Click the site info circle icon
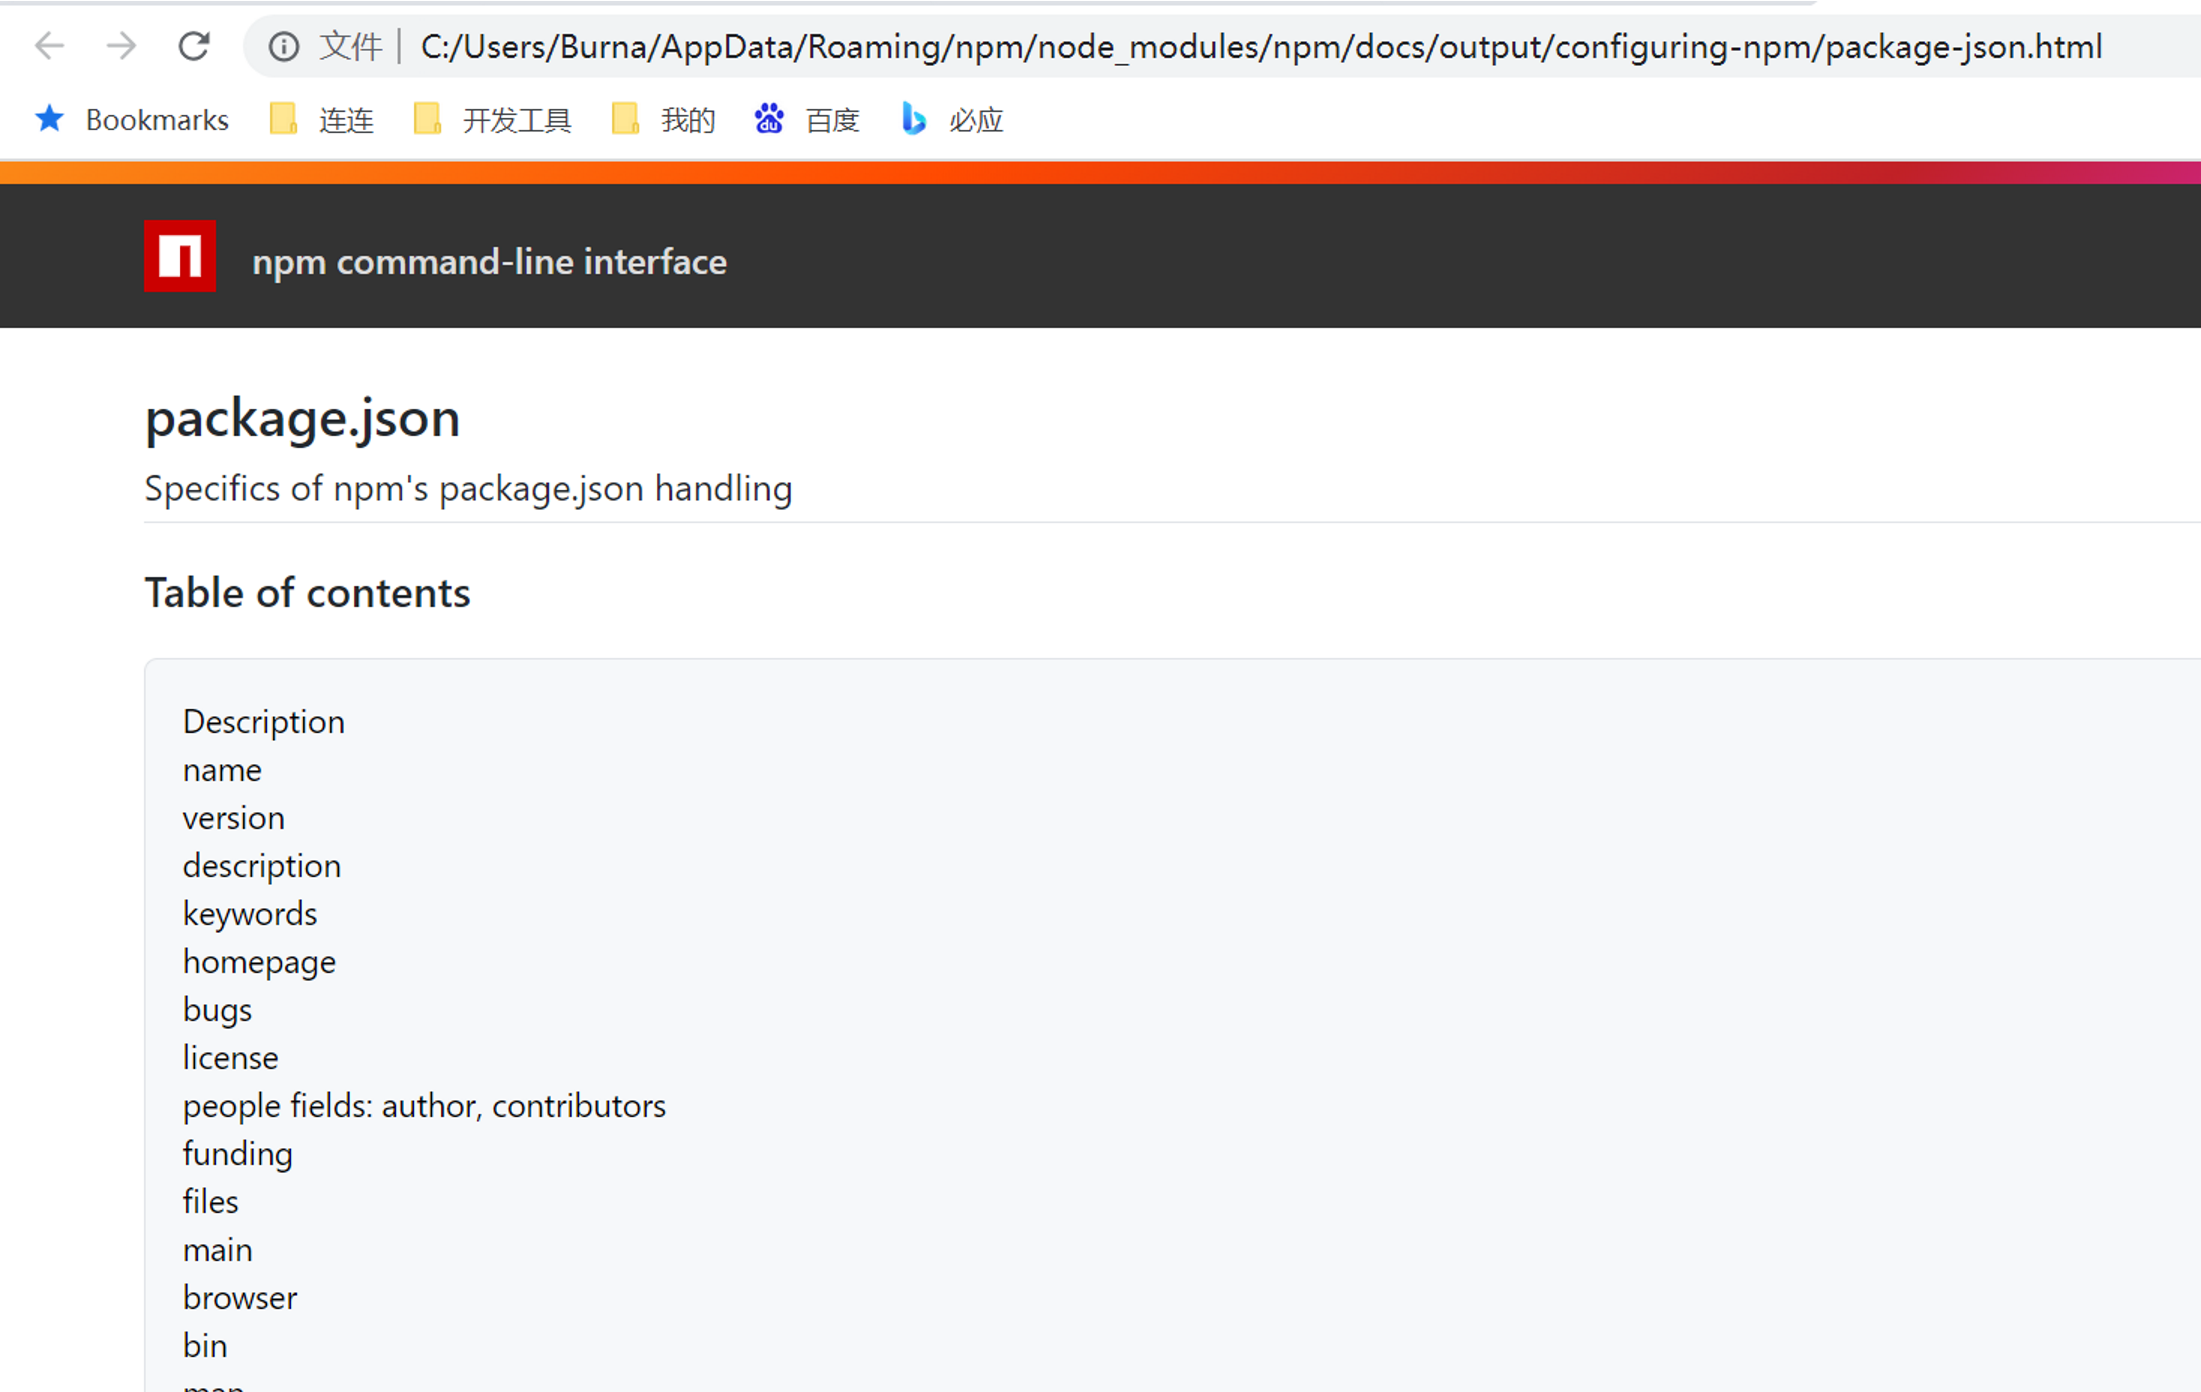Image resolution: width=2201 pixels, height=1392 pixels. pyautogui.click(x=283, y=46)
